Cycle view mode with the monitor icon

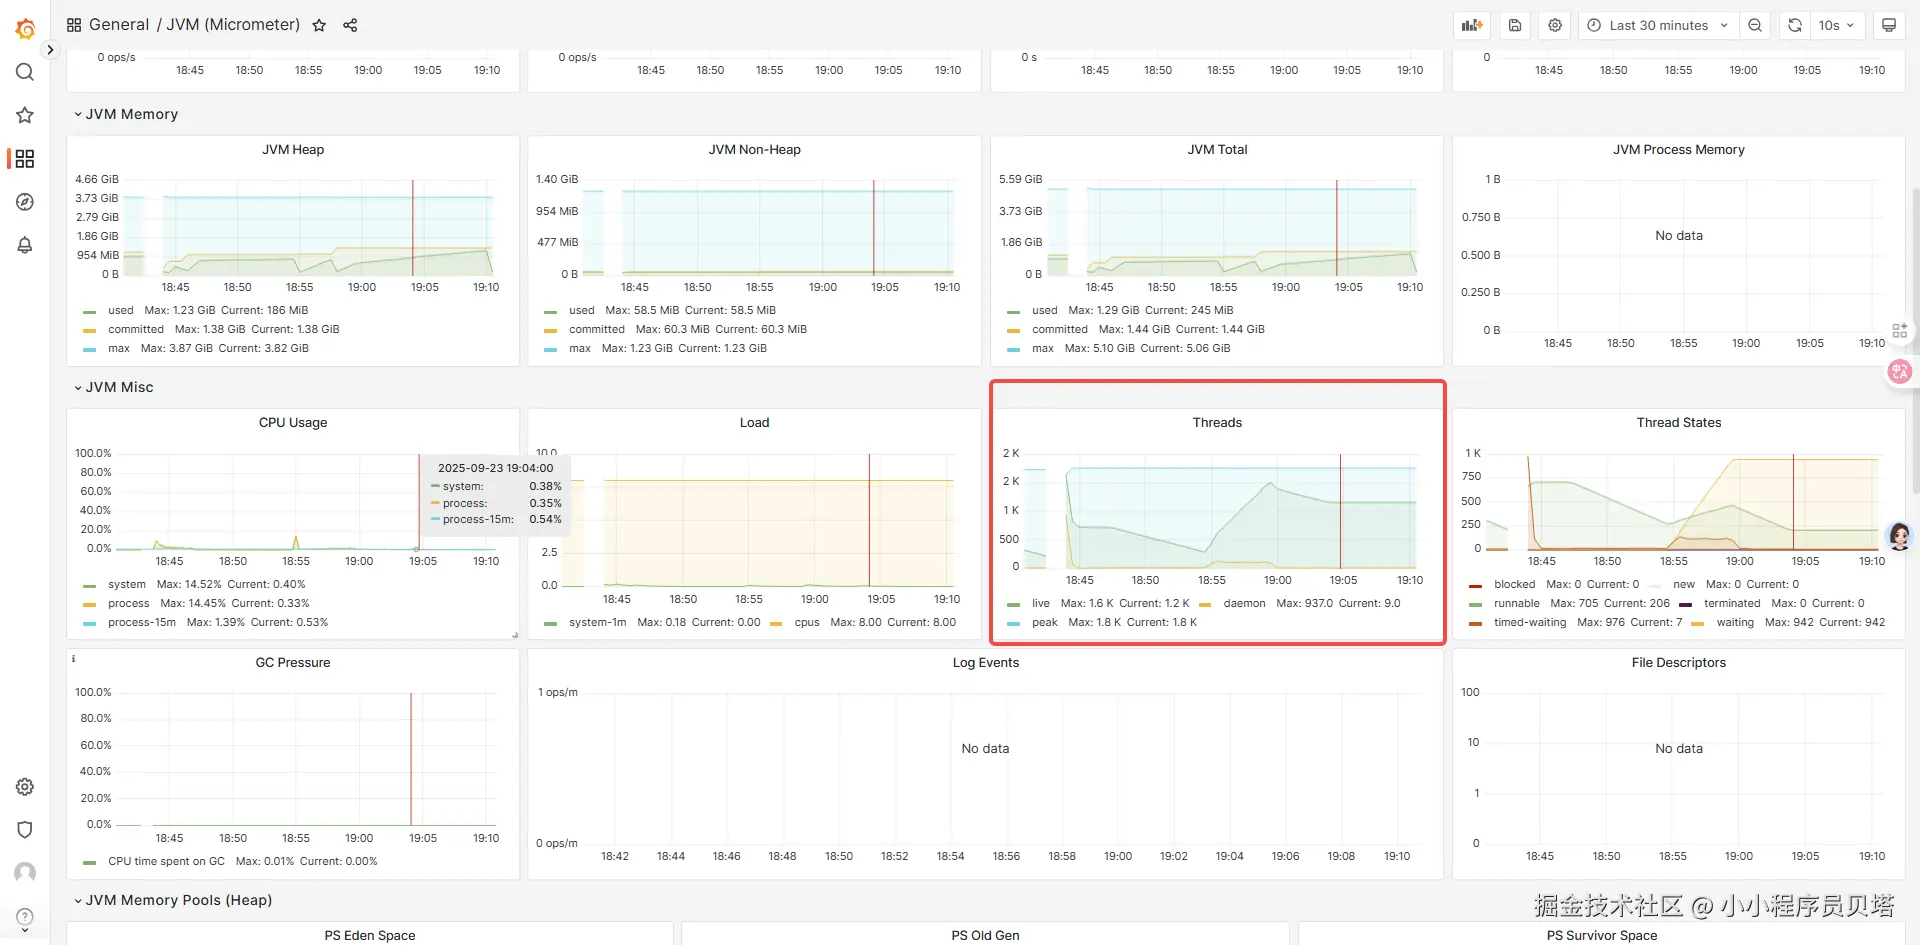coord(1889,25)
